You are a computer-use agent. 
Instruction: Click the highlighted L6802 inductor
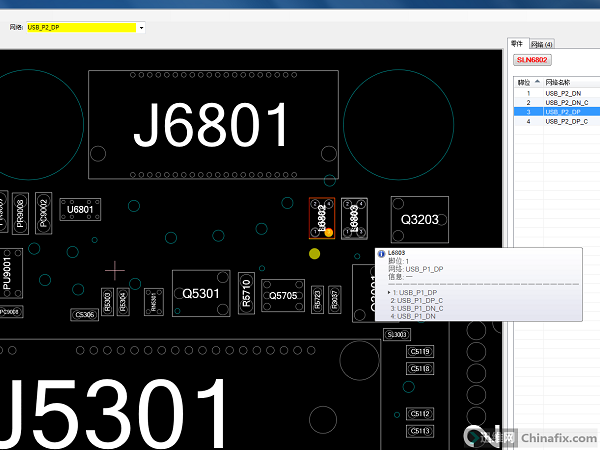[322, 218]
